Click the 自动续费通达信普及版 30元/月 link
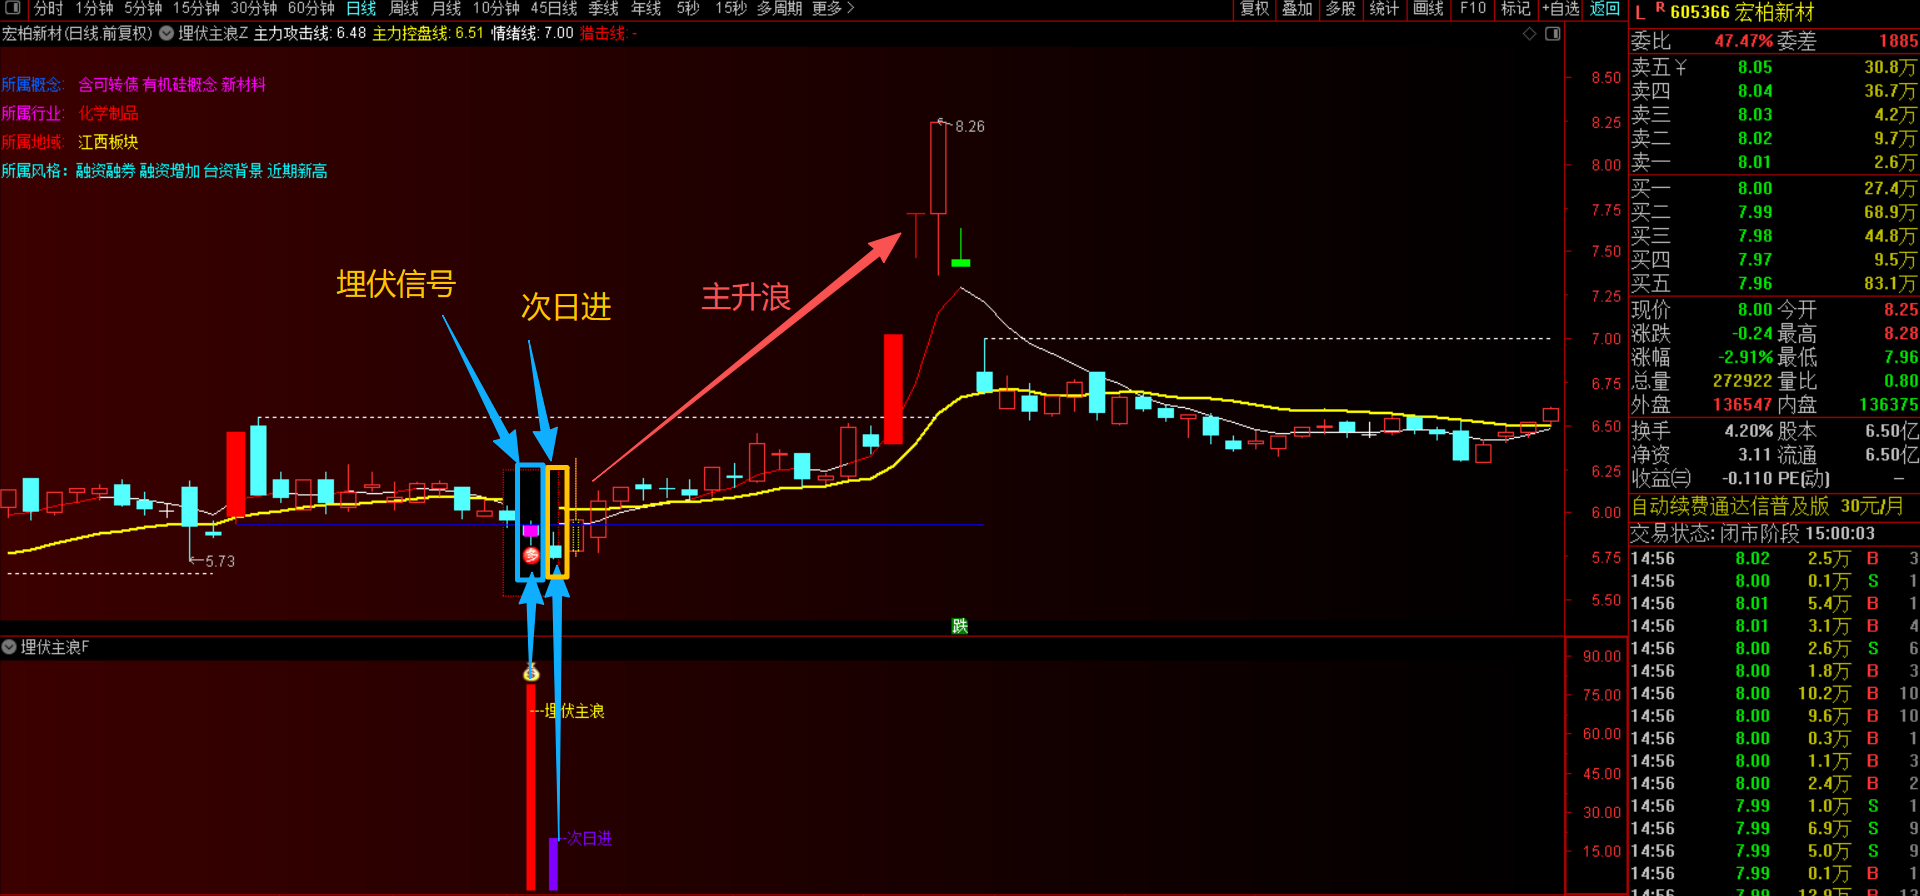 (x=1768, y=506)
